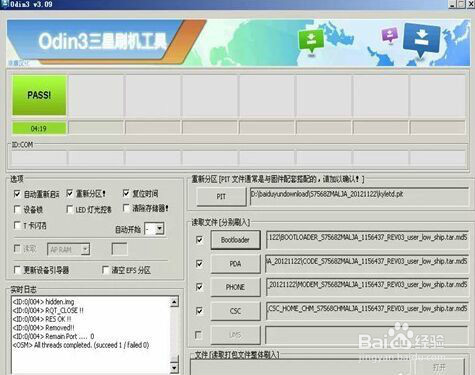This screenshot has height=375, width=475.
Task: Uncheck the PHONE file checkbox
Action: (199, 287)
